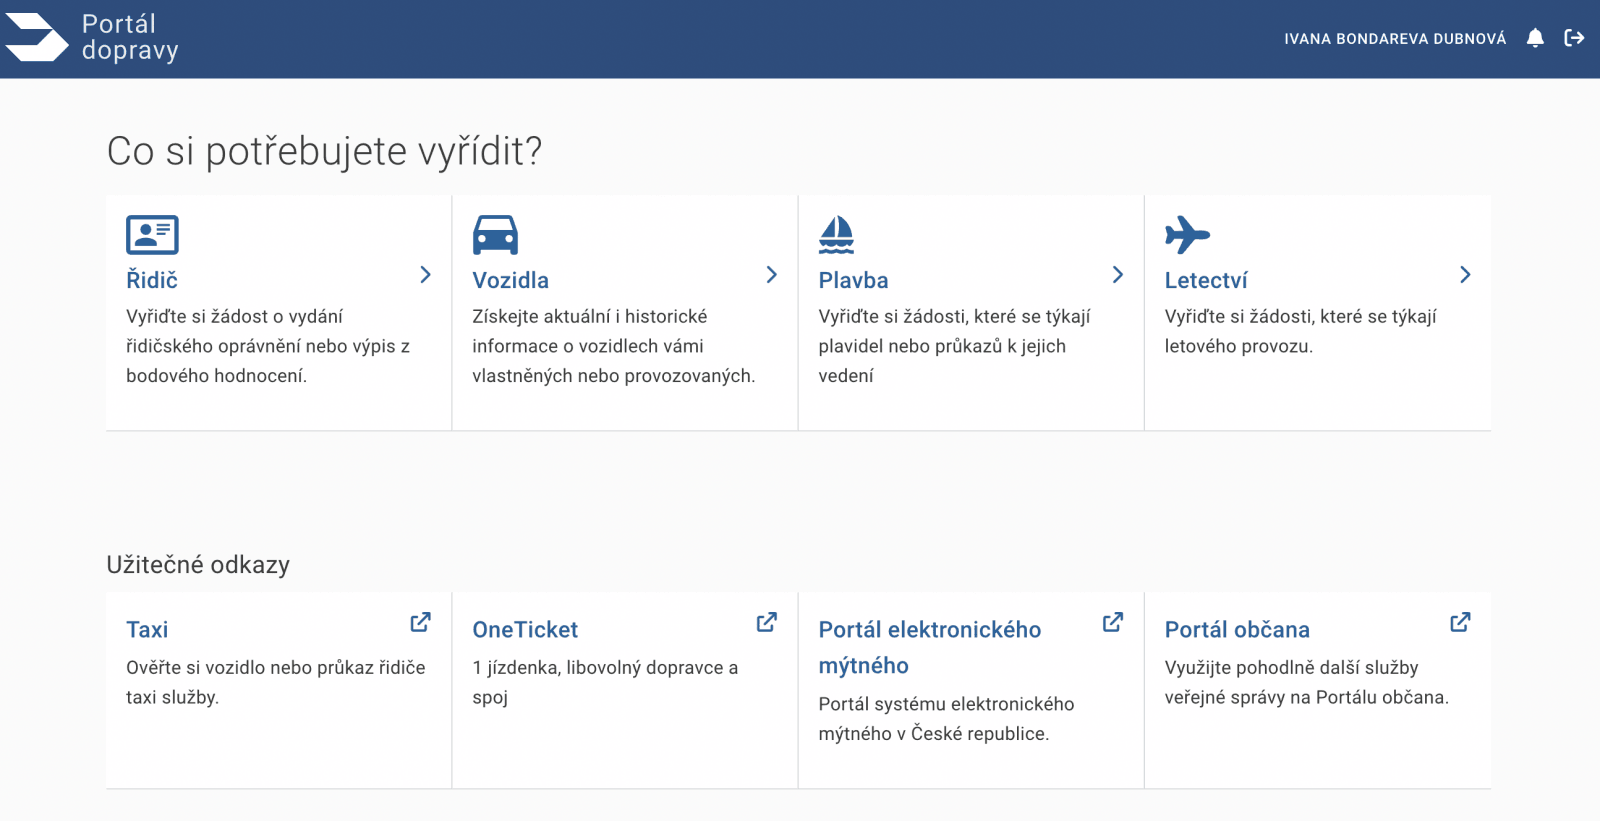Expand the Vozidla card chevron
The height and width of the screenshot is (821, 1600).
(771, 274)
